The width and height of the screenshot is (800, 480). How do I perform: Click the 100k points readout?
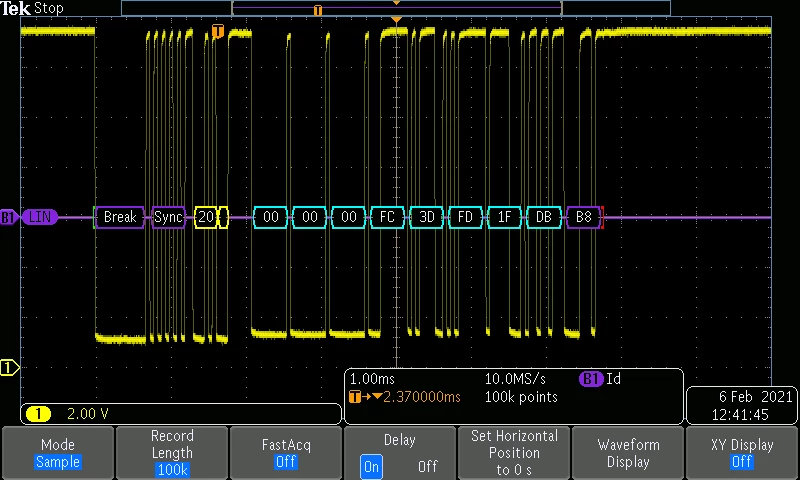tap(521, 397)
